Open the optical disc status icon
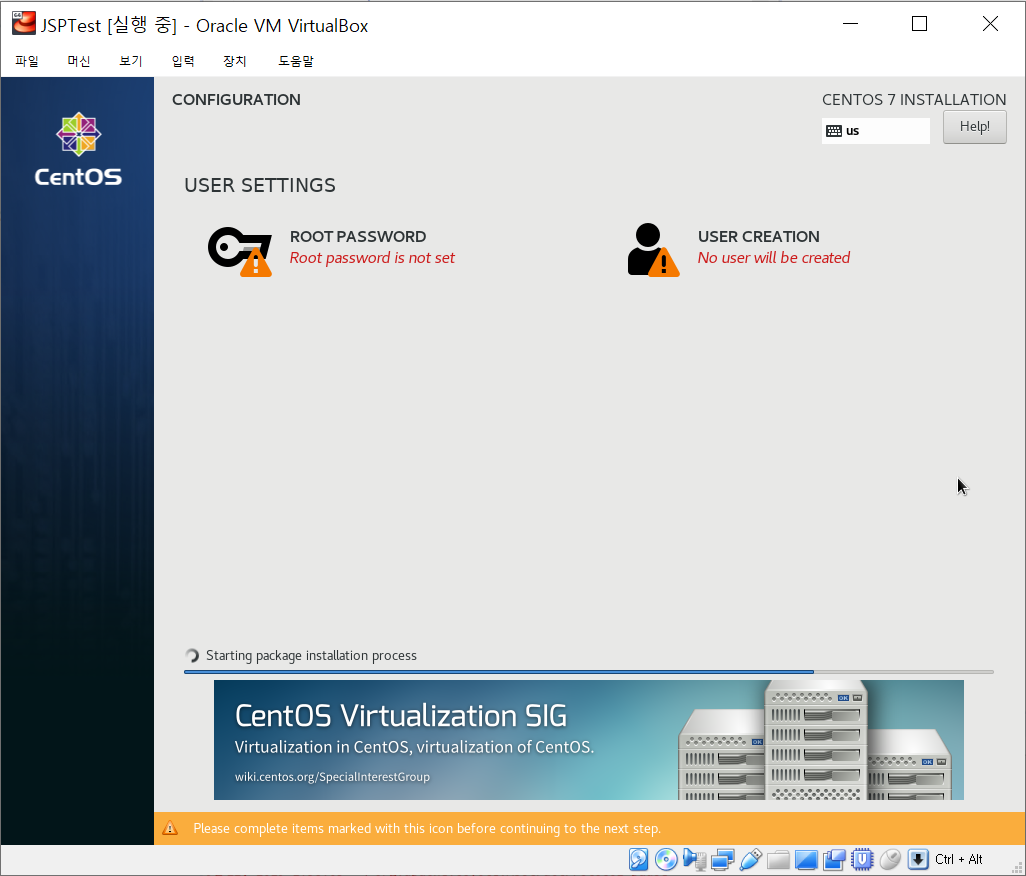The height and width of the screenshot is (876, 1026). tap(666, 859)
